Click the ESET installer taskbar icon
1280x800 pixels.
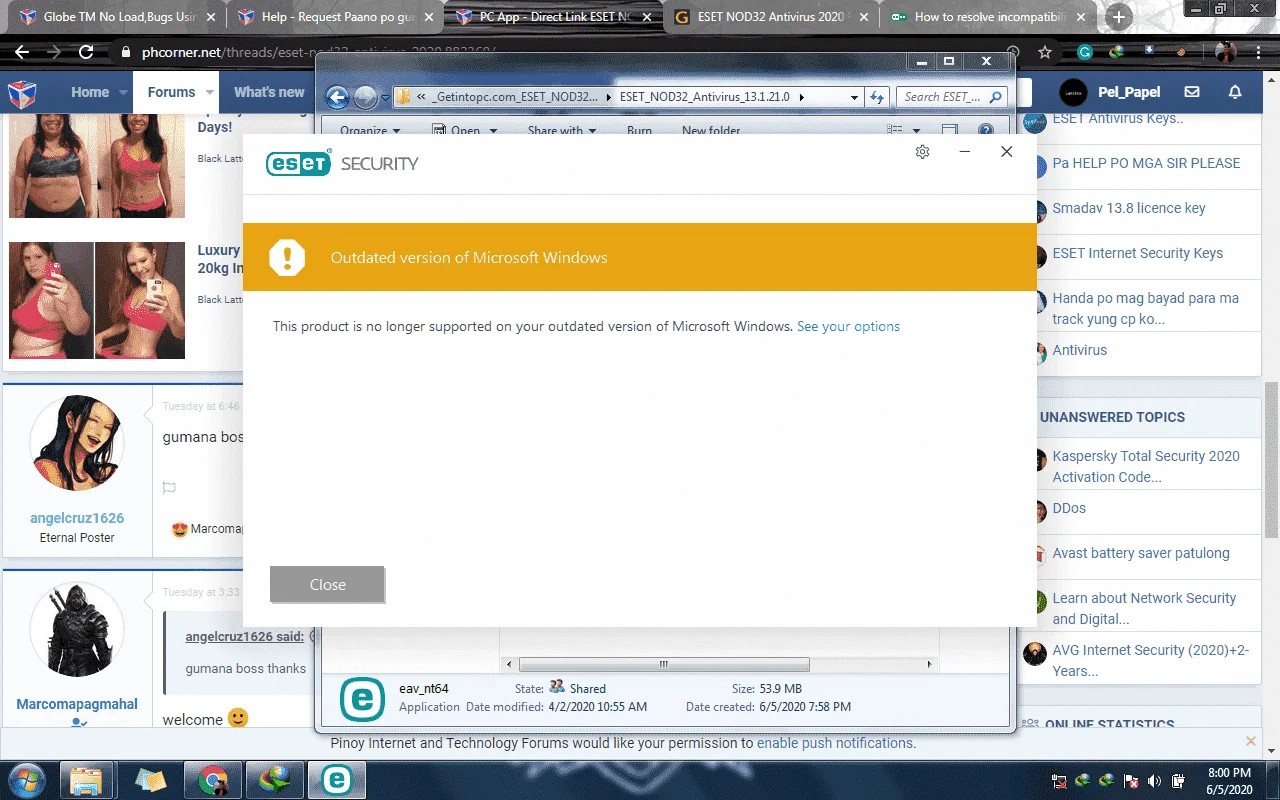click(337, 780)
